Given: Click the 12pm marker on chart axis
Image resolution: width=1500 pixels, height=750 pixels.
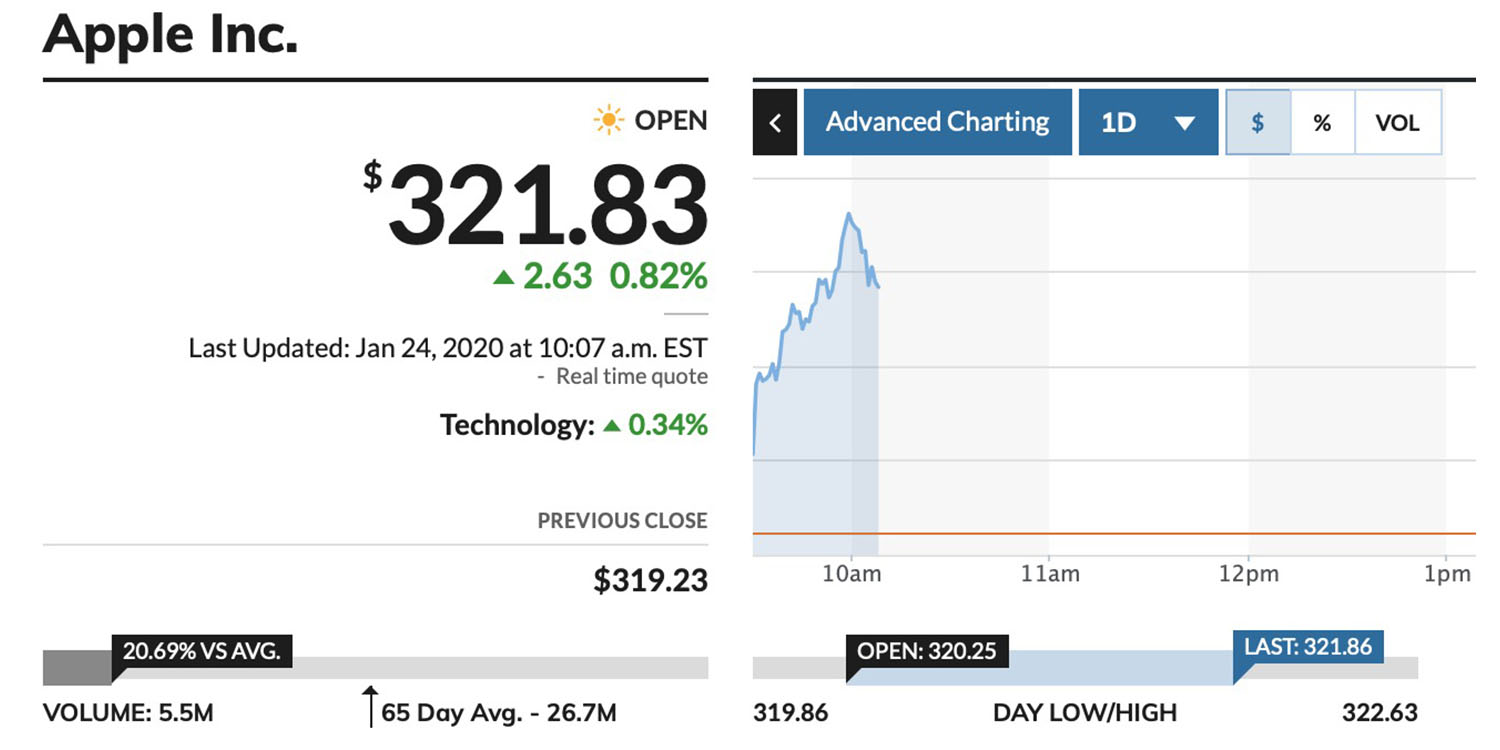Looking at the screenshot, I should [1248, 573].
